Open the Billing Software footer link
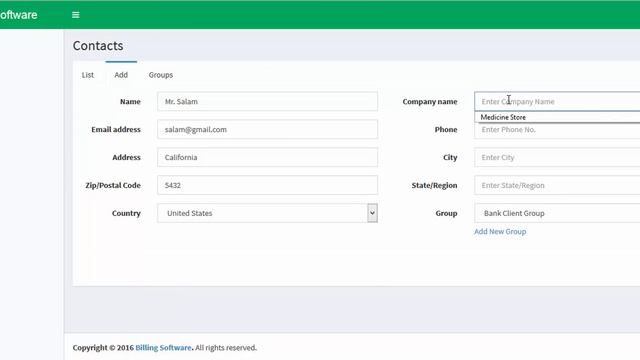 [x=163, y=348]
